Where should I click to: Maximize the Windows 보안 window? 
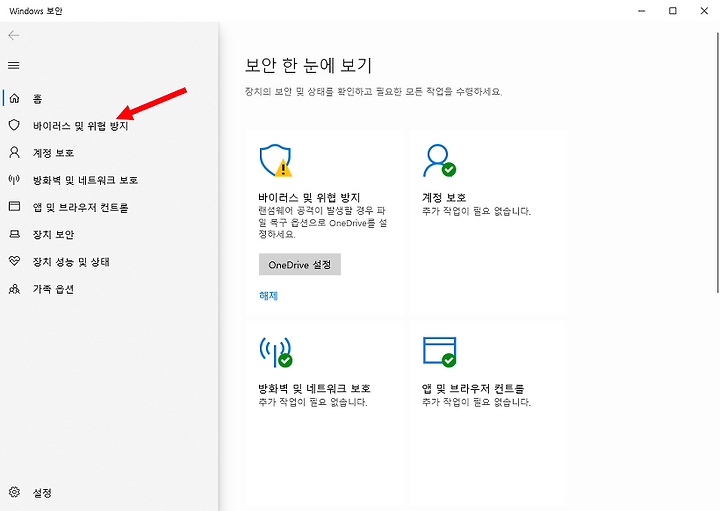[673, 11]
